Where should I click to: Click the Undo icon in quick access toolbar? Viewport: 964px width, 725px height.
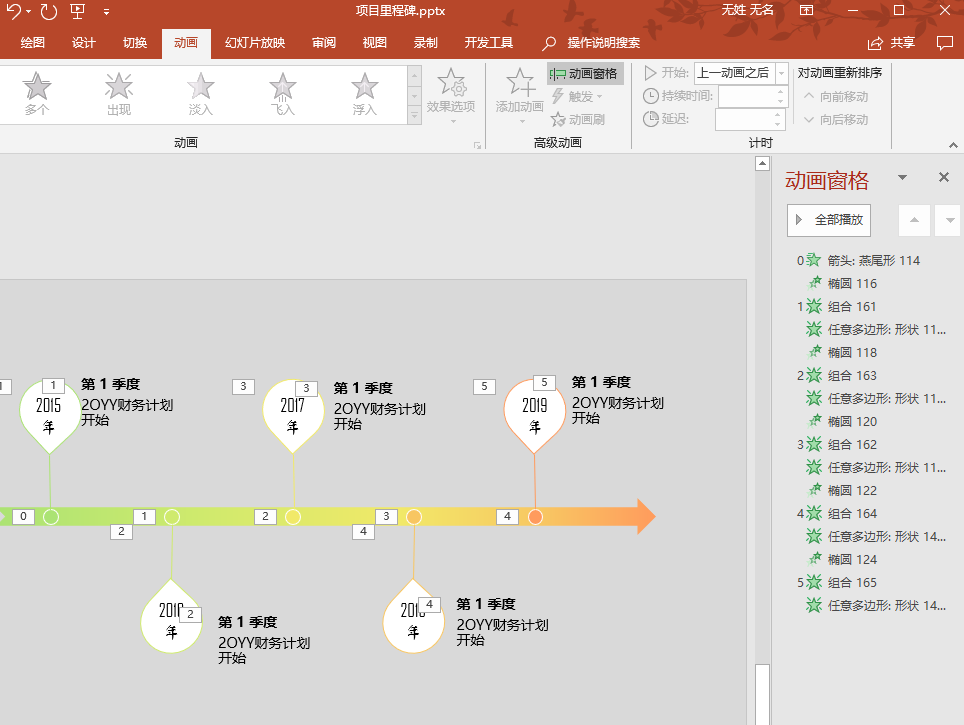[16, 12]
